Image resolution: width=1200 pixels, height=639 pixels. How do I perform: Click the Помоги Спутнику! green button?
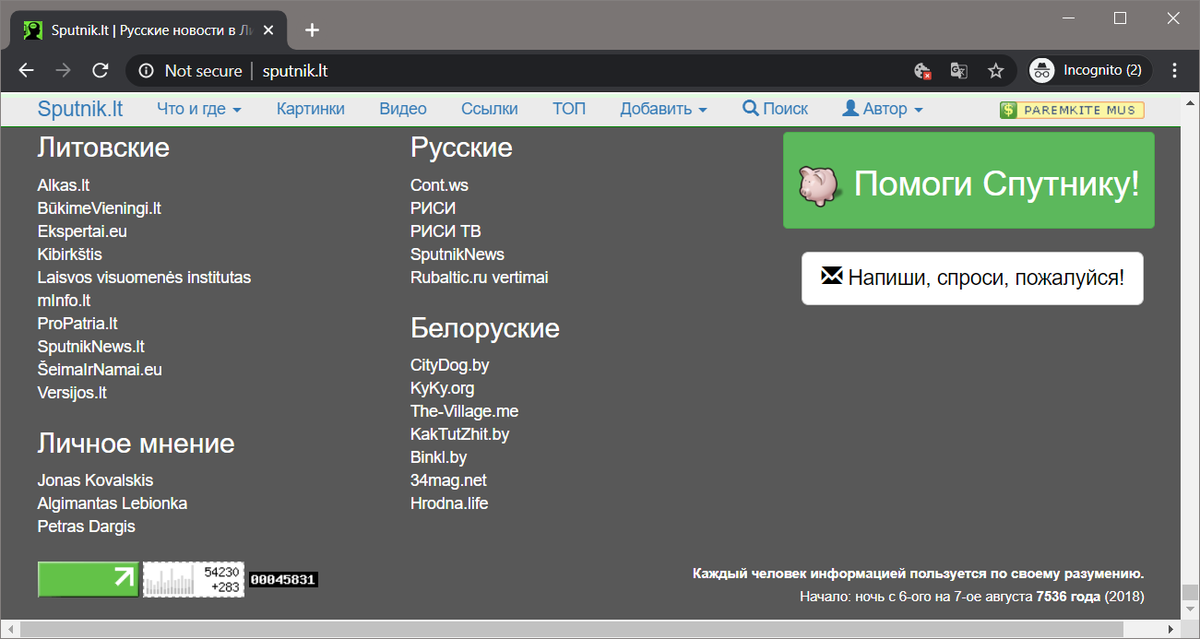point(968,181)
